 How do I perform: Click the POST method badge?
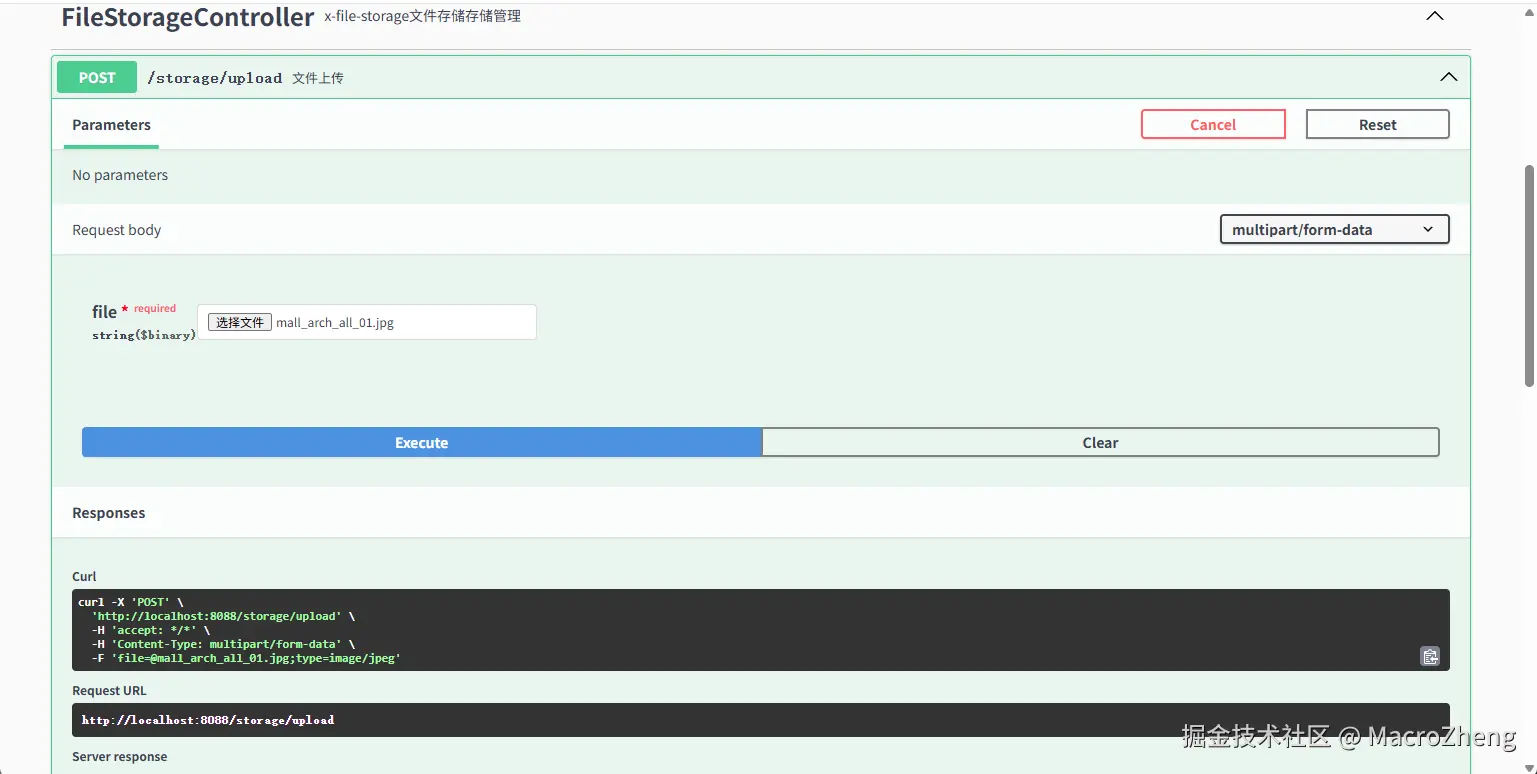coord(97,77)
